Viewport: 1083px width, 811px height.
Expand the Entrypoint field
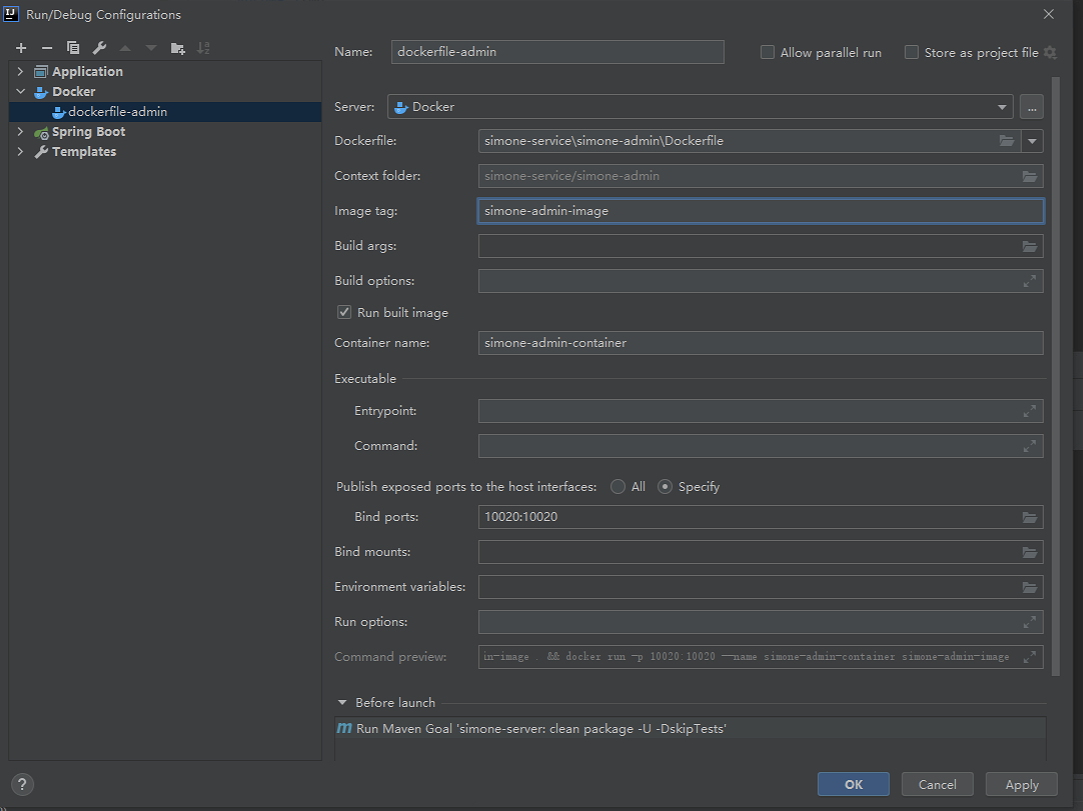click(x=1030, y=411)
